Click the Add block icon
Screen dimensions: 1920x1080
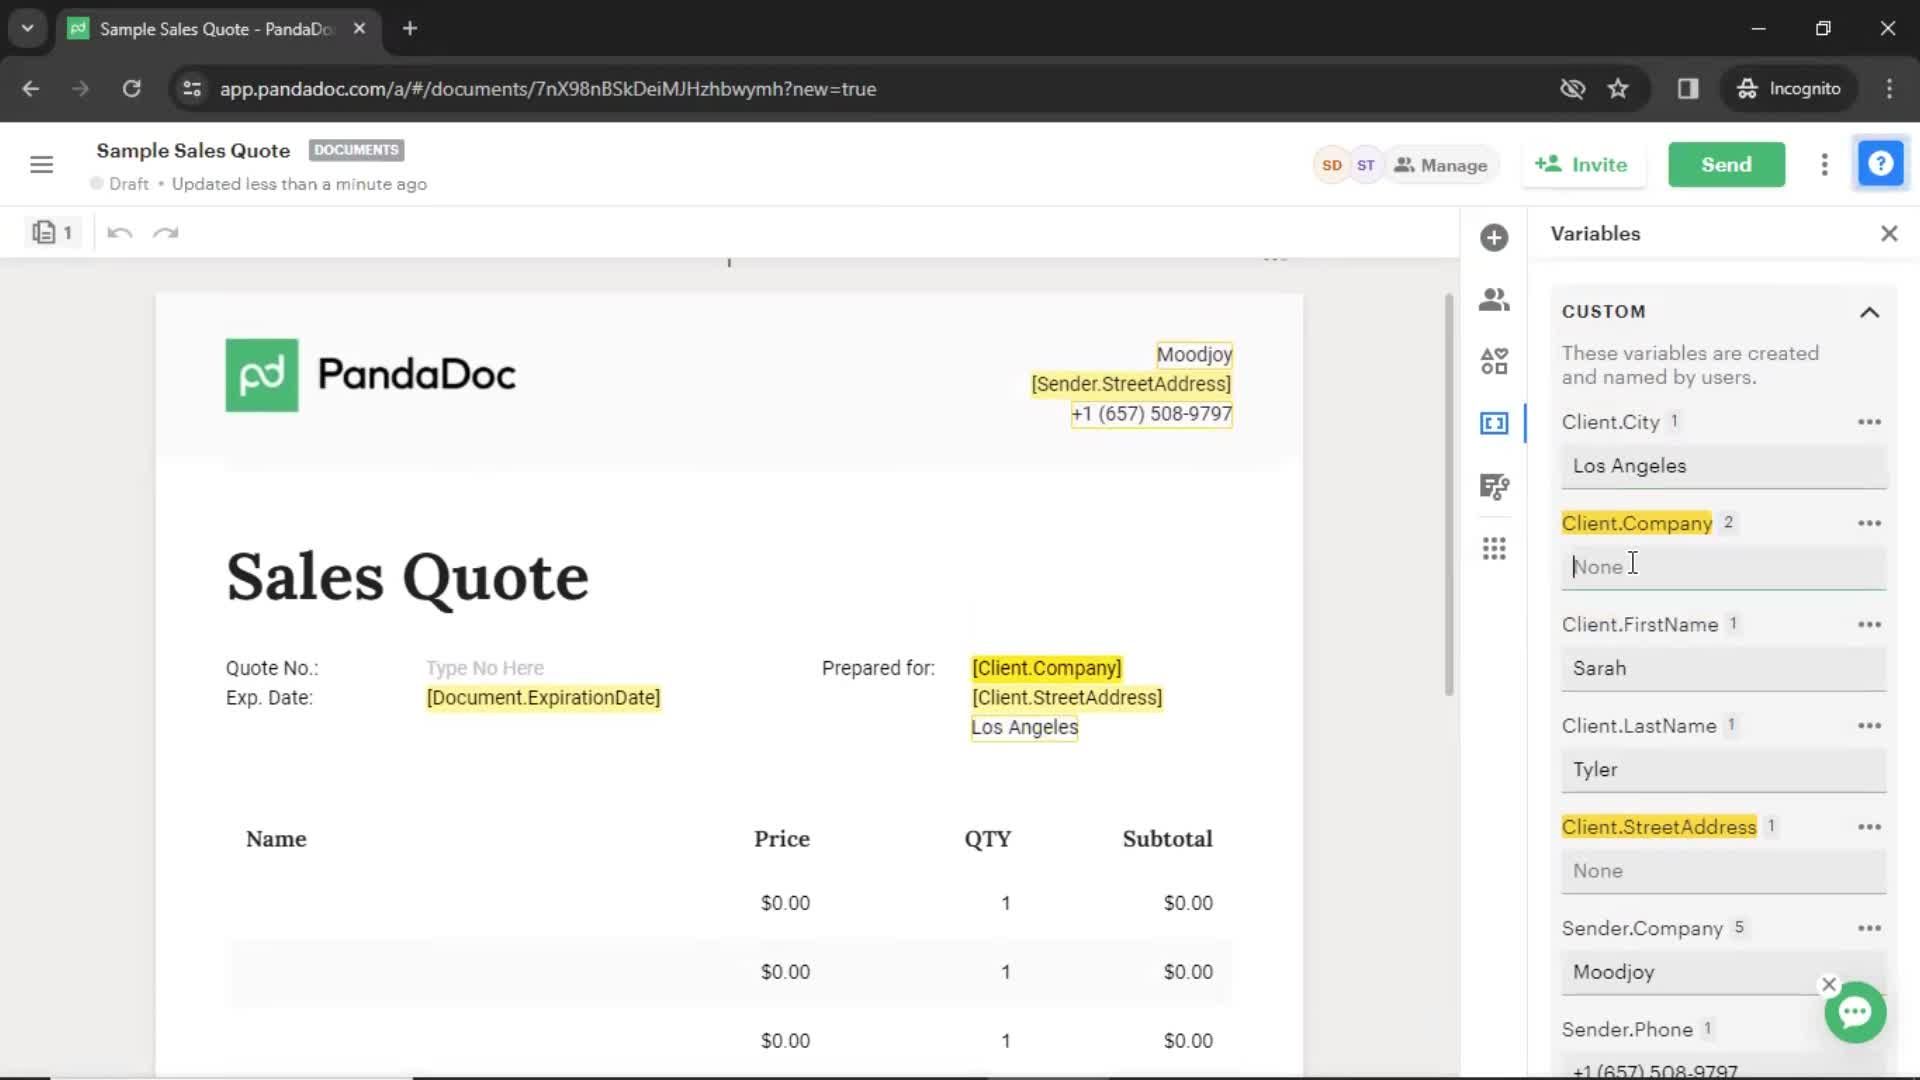pyautogui.click(x=1493, y=237)
